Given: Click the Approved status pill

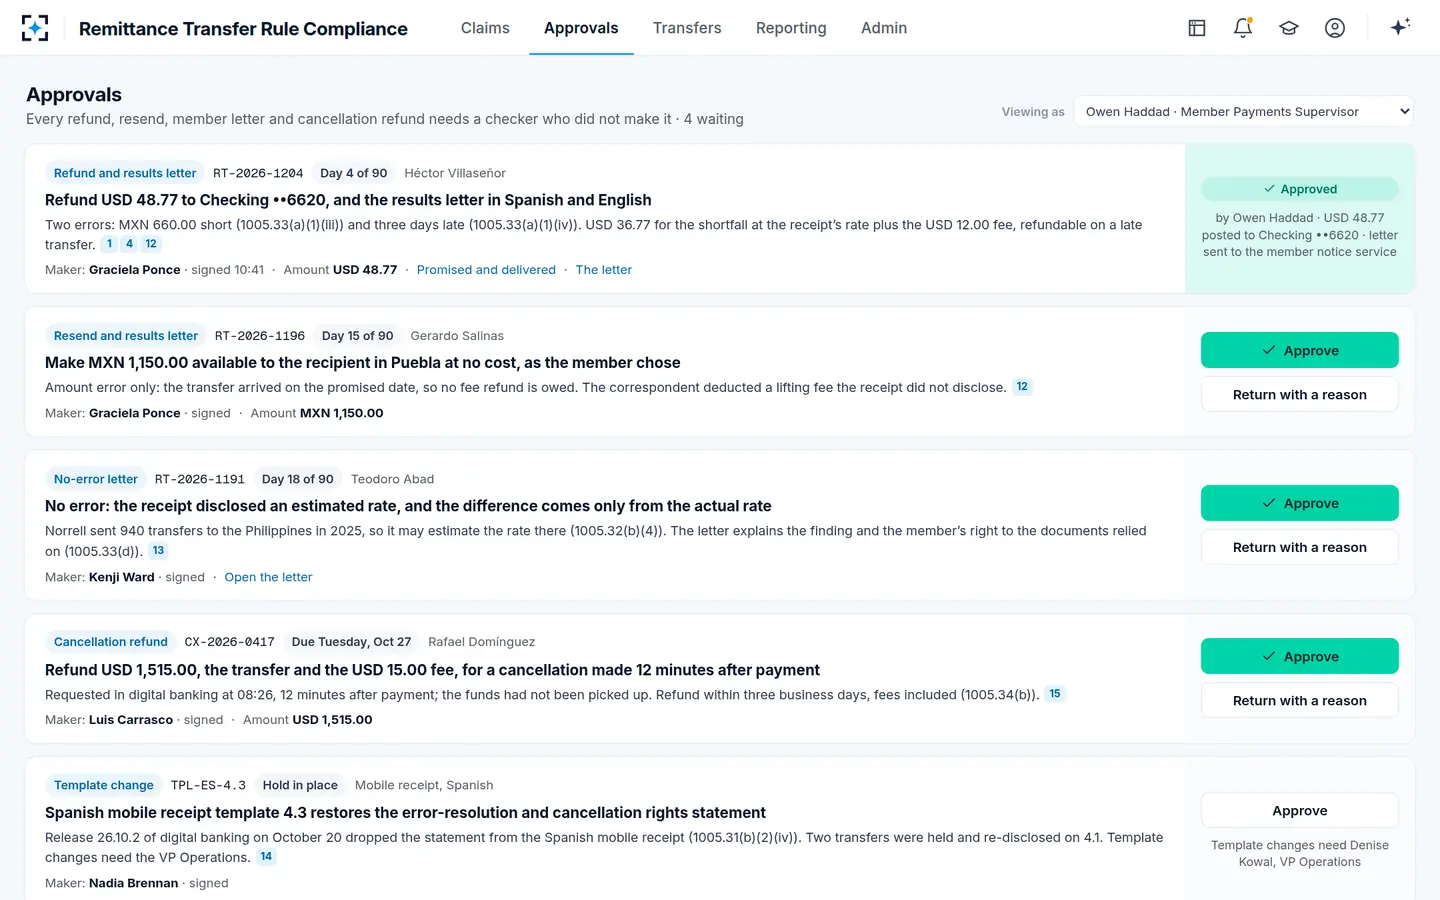Looking at the screenshot, I should 1300,189.
